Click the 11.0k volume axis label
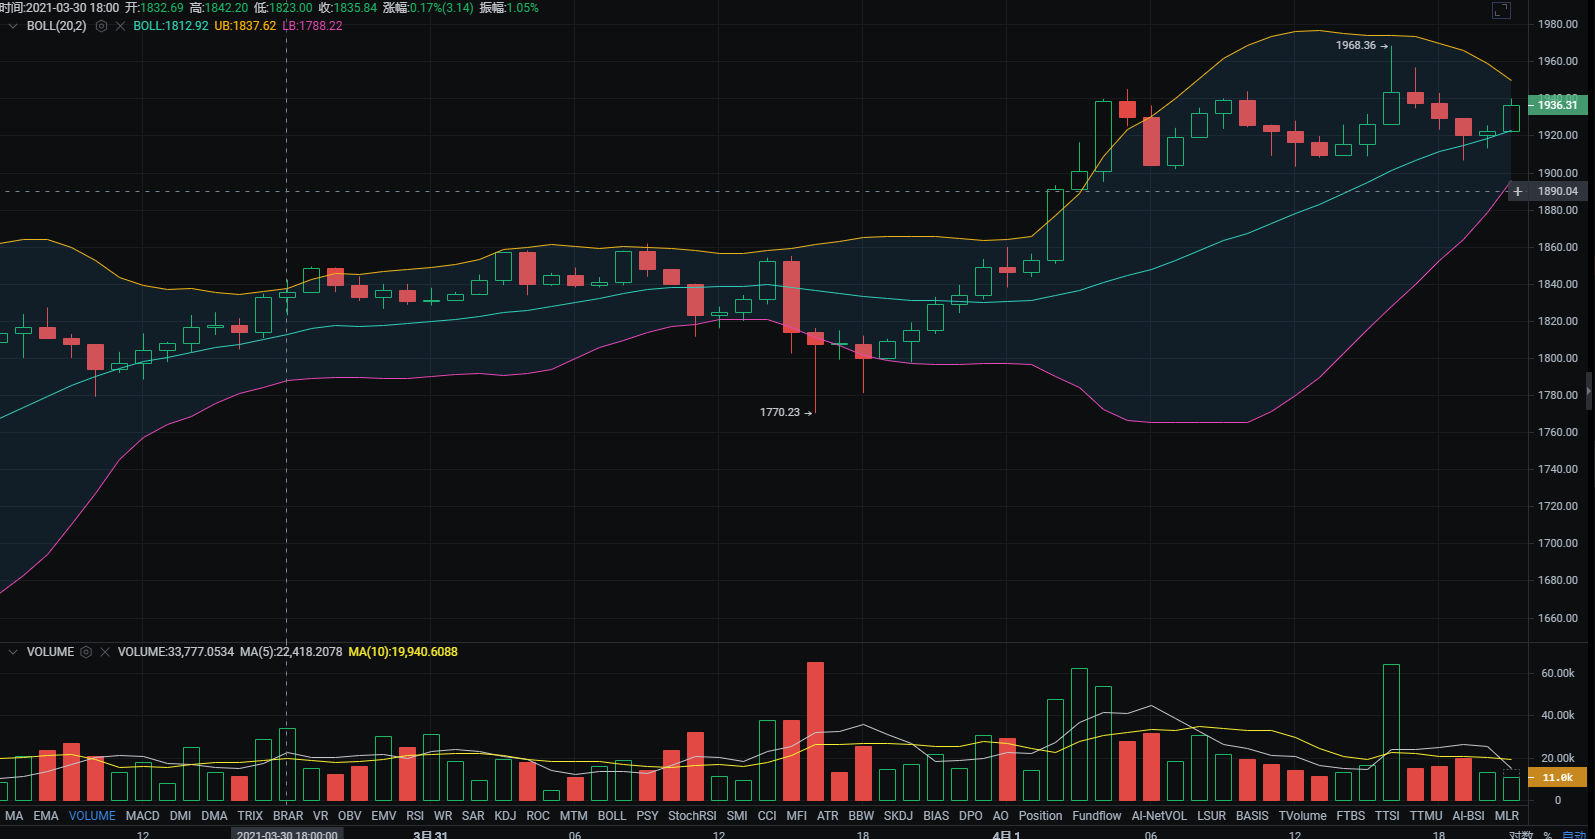Screen dimensions: 1595x839 pos(1557,777)
